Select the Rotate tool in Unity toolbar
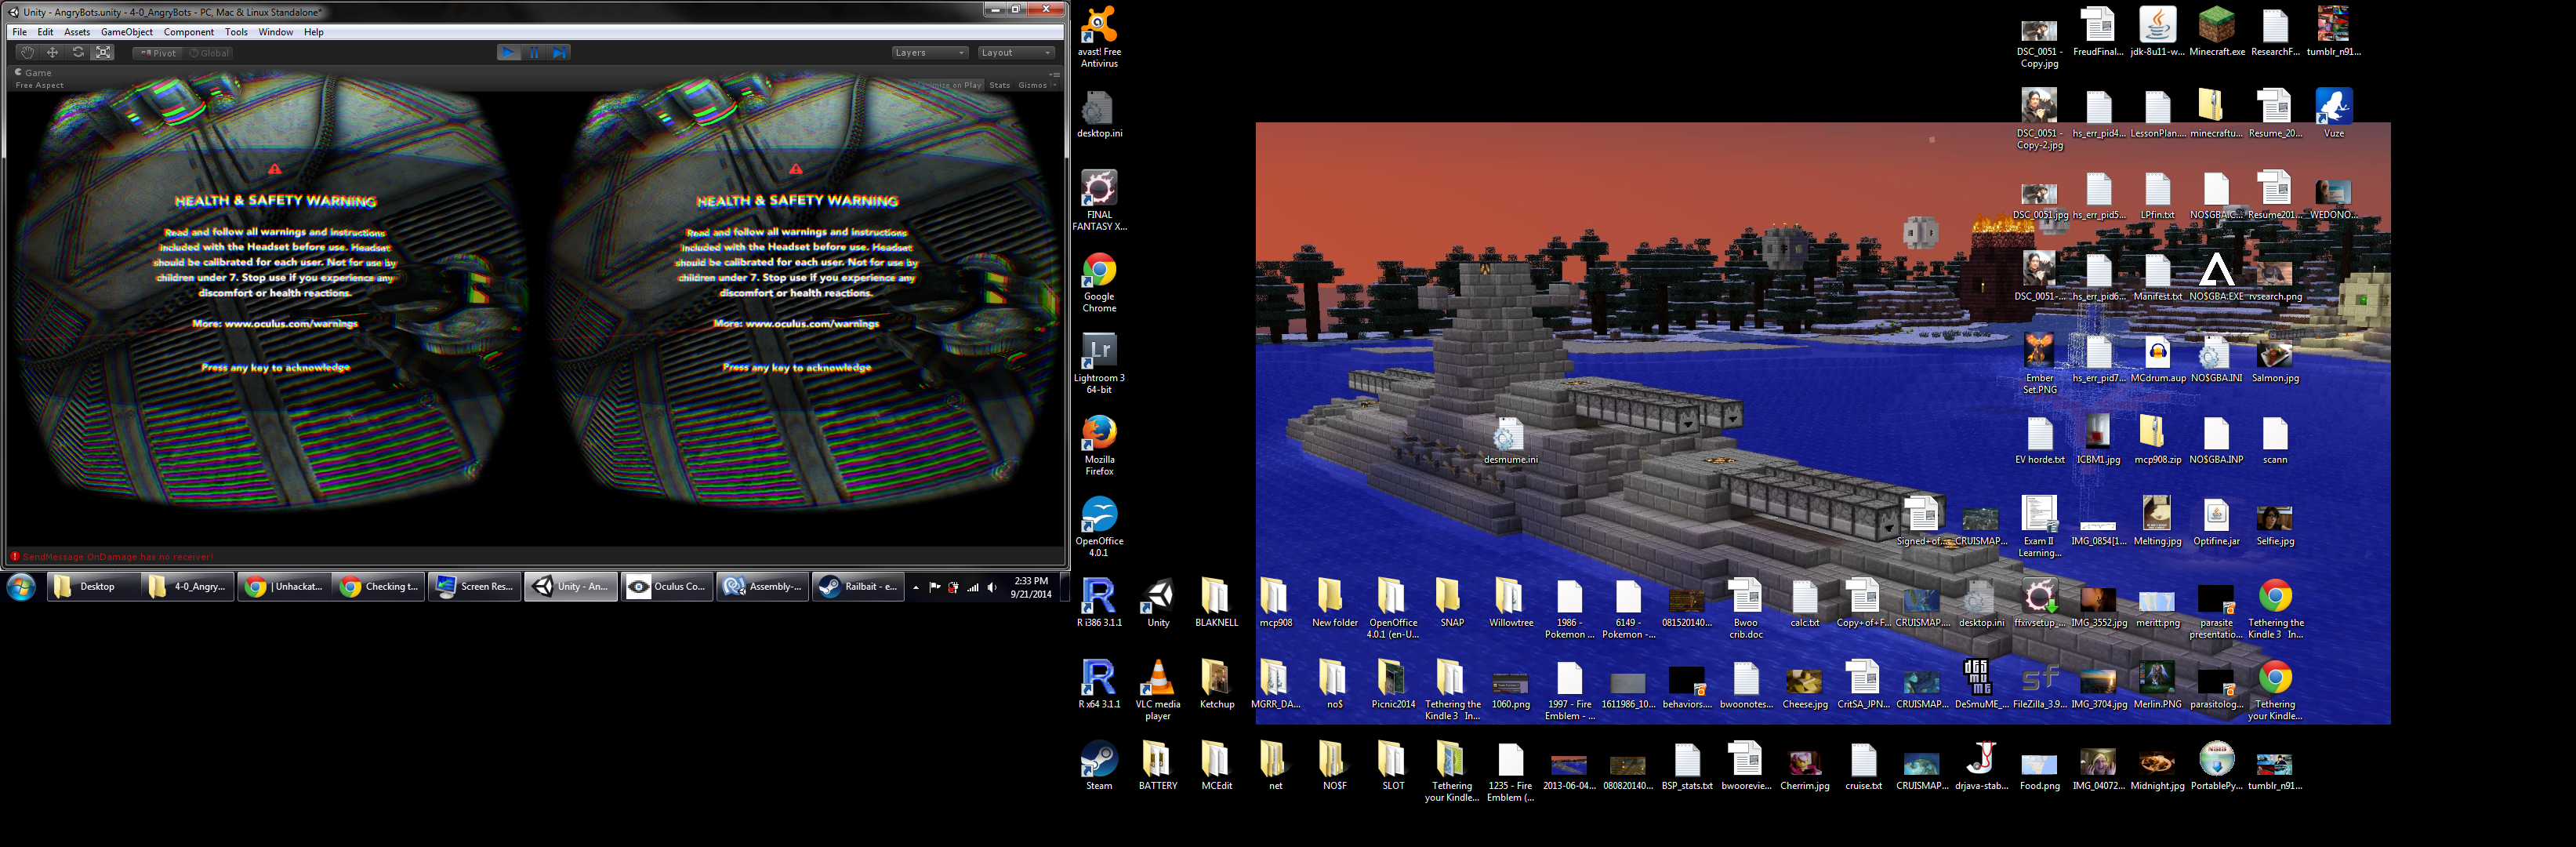This screenshot has height=847, width=2576. point(78,53)
